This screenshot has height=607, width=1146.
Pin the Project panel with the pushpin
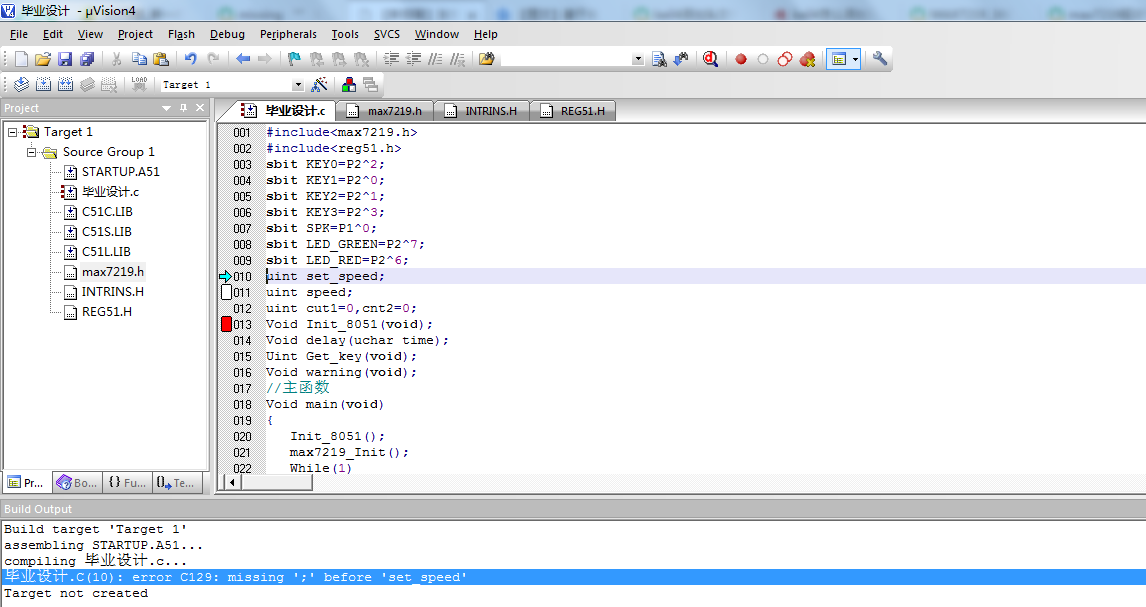183,108
